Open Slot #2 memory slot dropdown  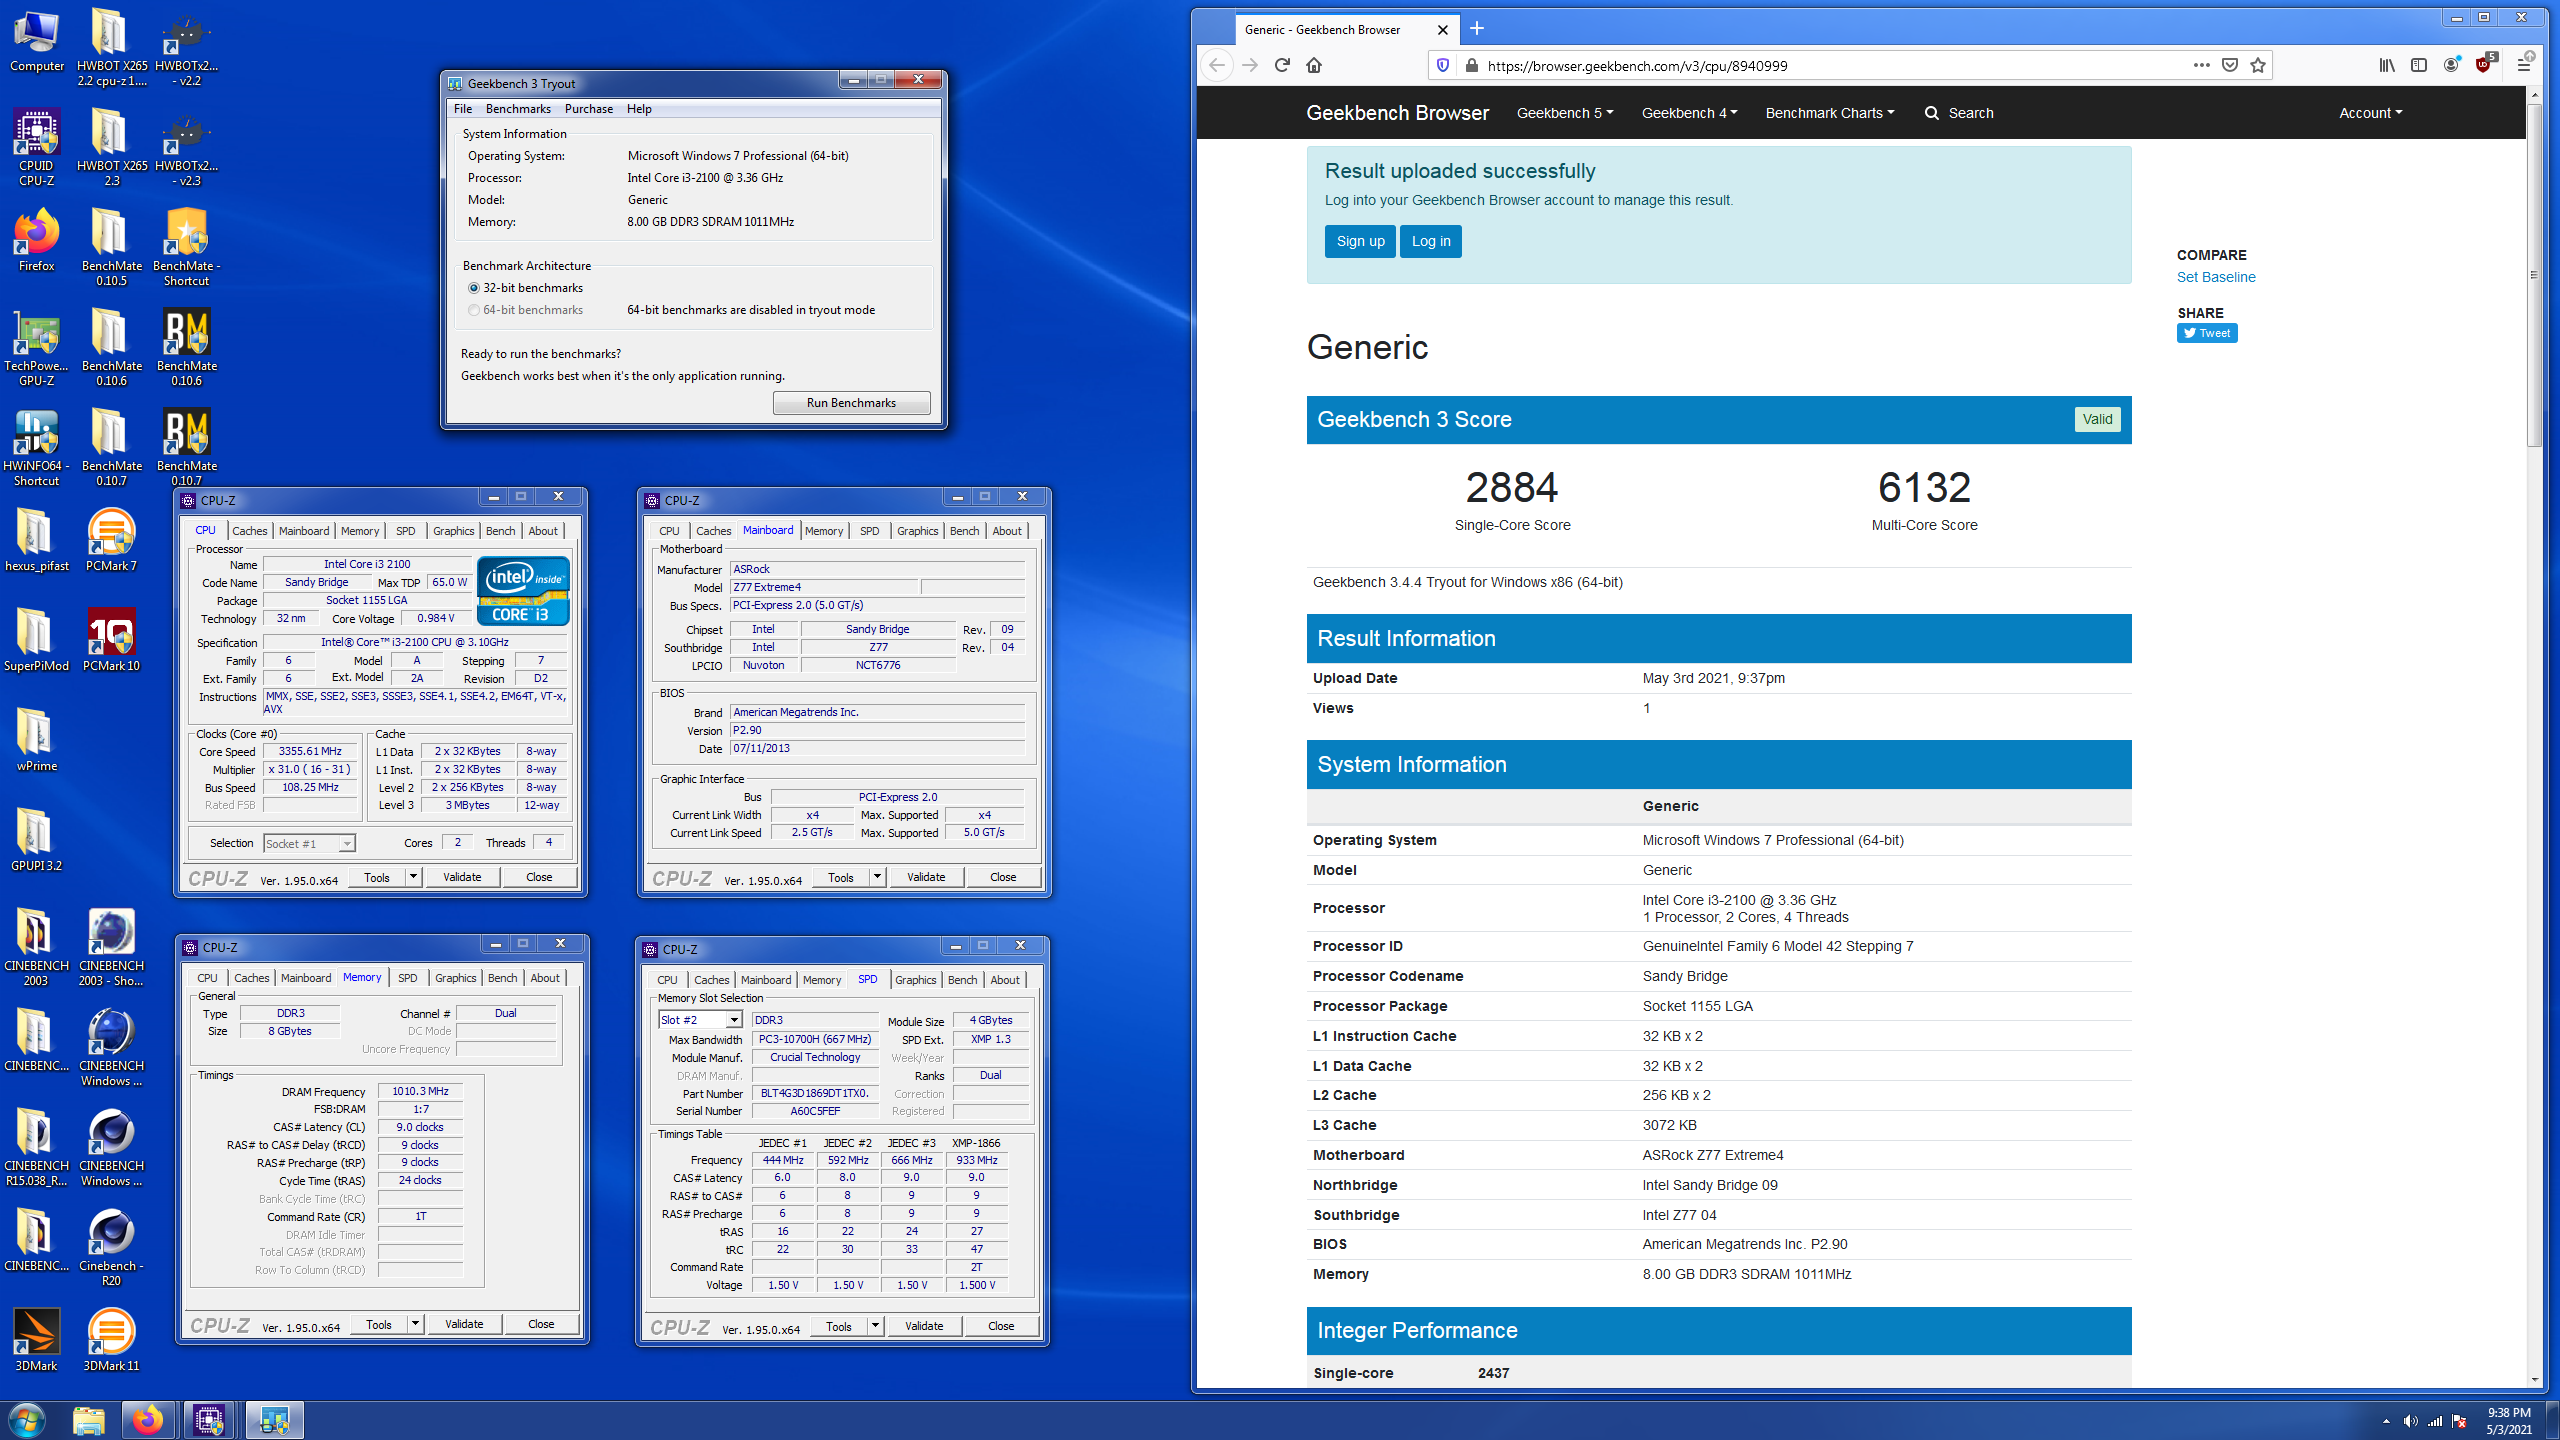700,1020
